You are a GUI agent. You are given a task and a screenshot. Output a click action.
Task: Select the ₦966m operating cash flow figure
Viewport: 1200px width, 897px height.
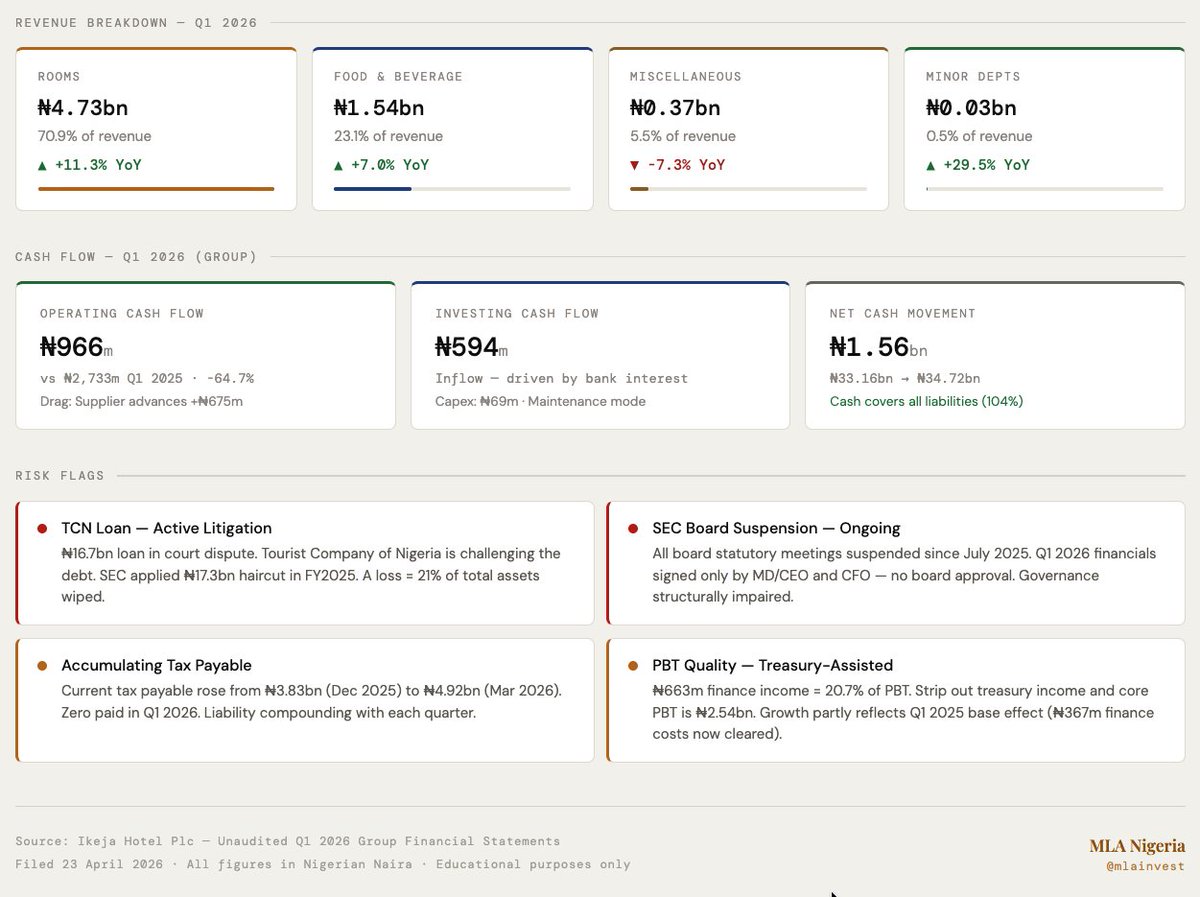click(x=77, y=347)
